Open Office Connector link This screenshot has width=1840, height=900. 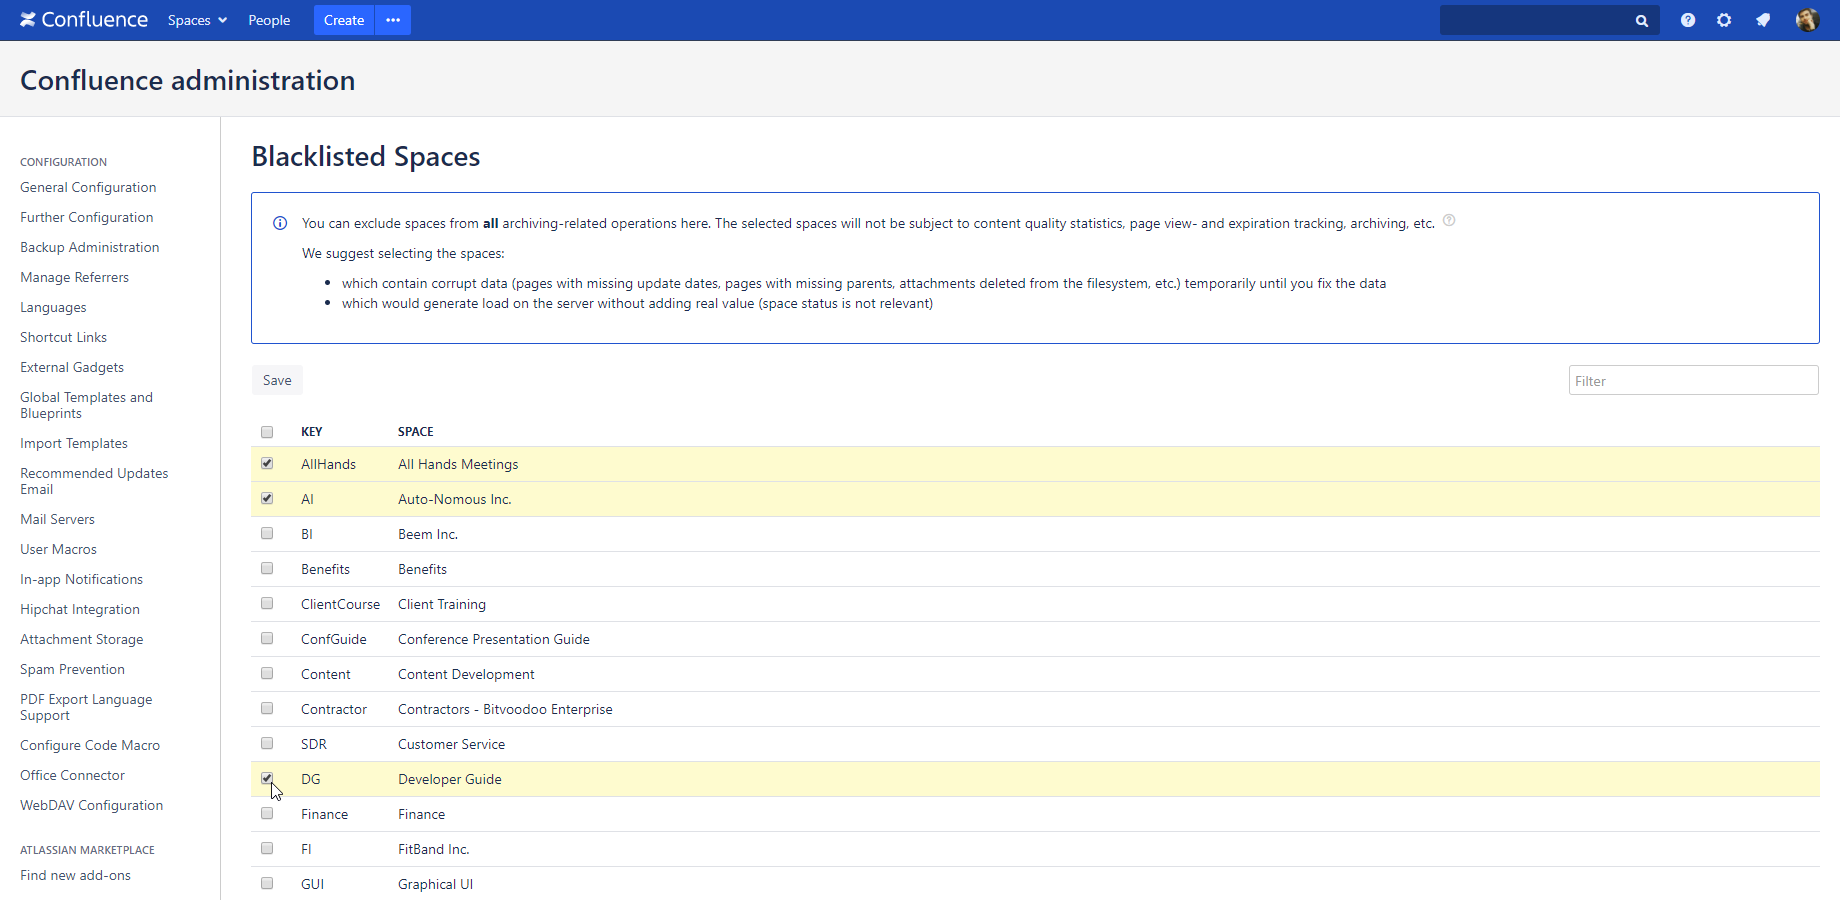73,775
